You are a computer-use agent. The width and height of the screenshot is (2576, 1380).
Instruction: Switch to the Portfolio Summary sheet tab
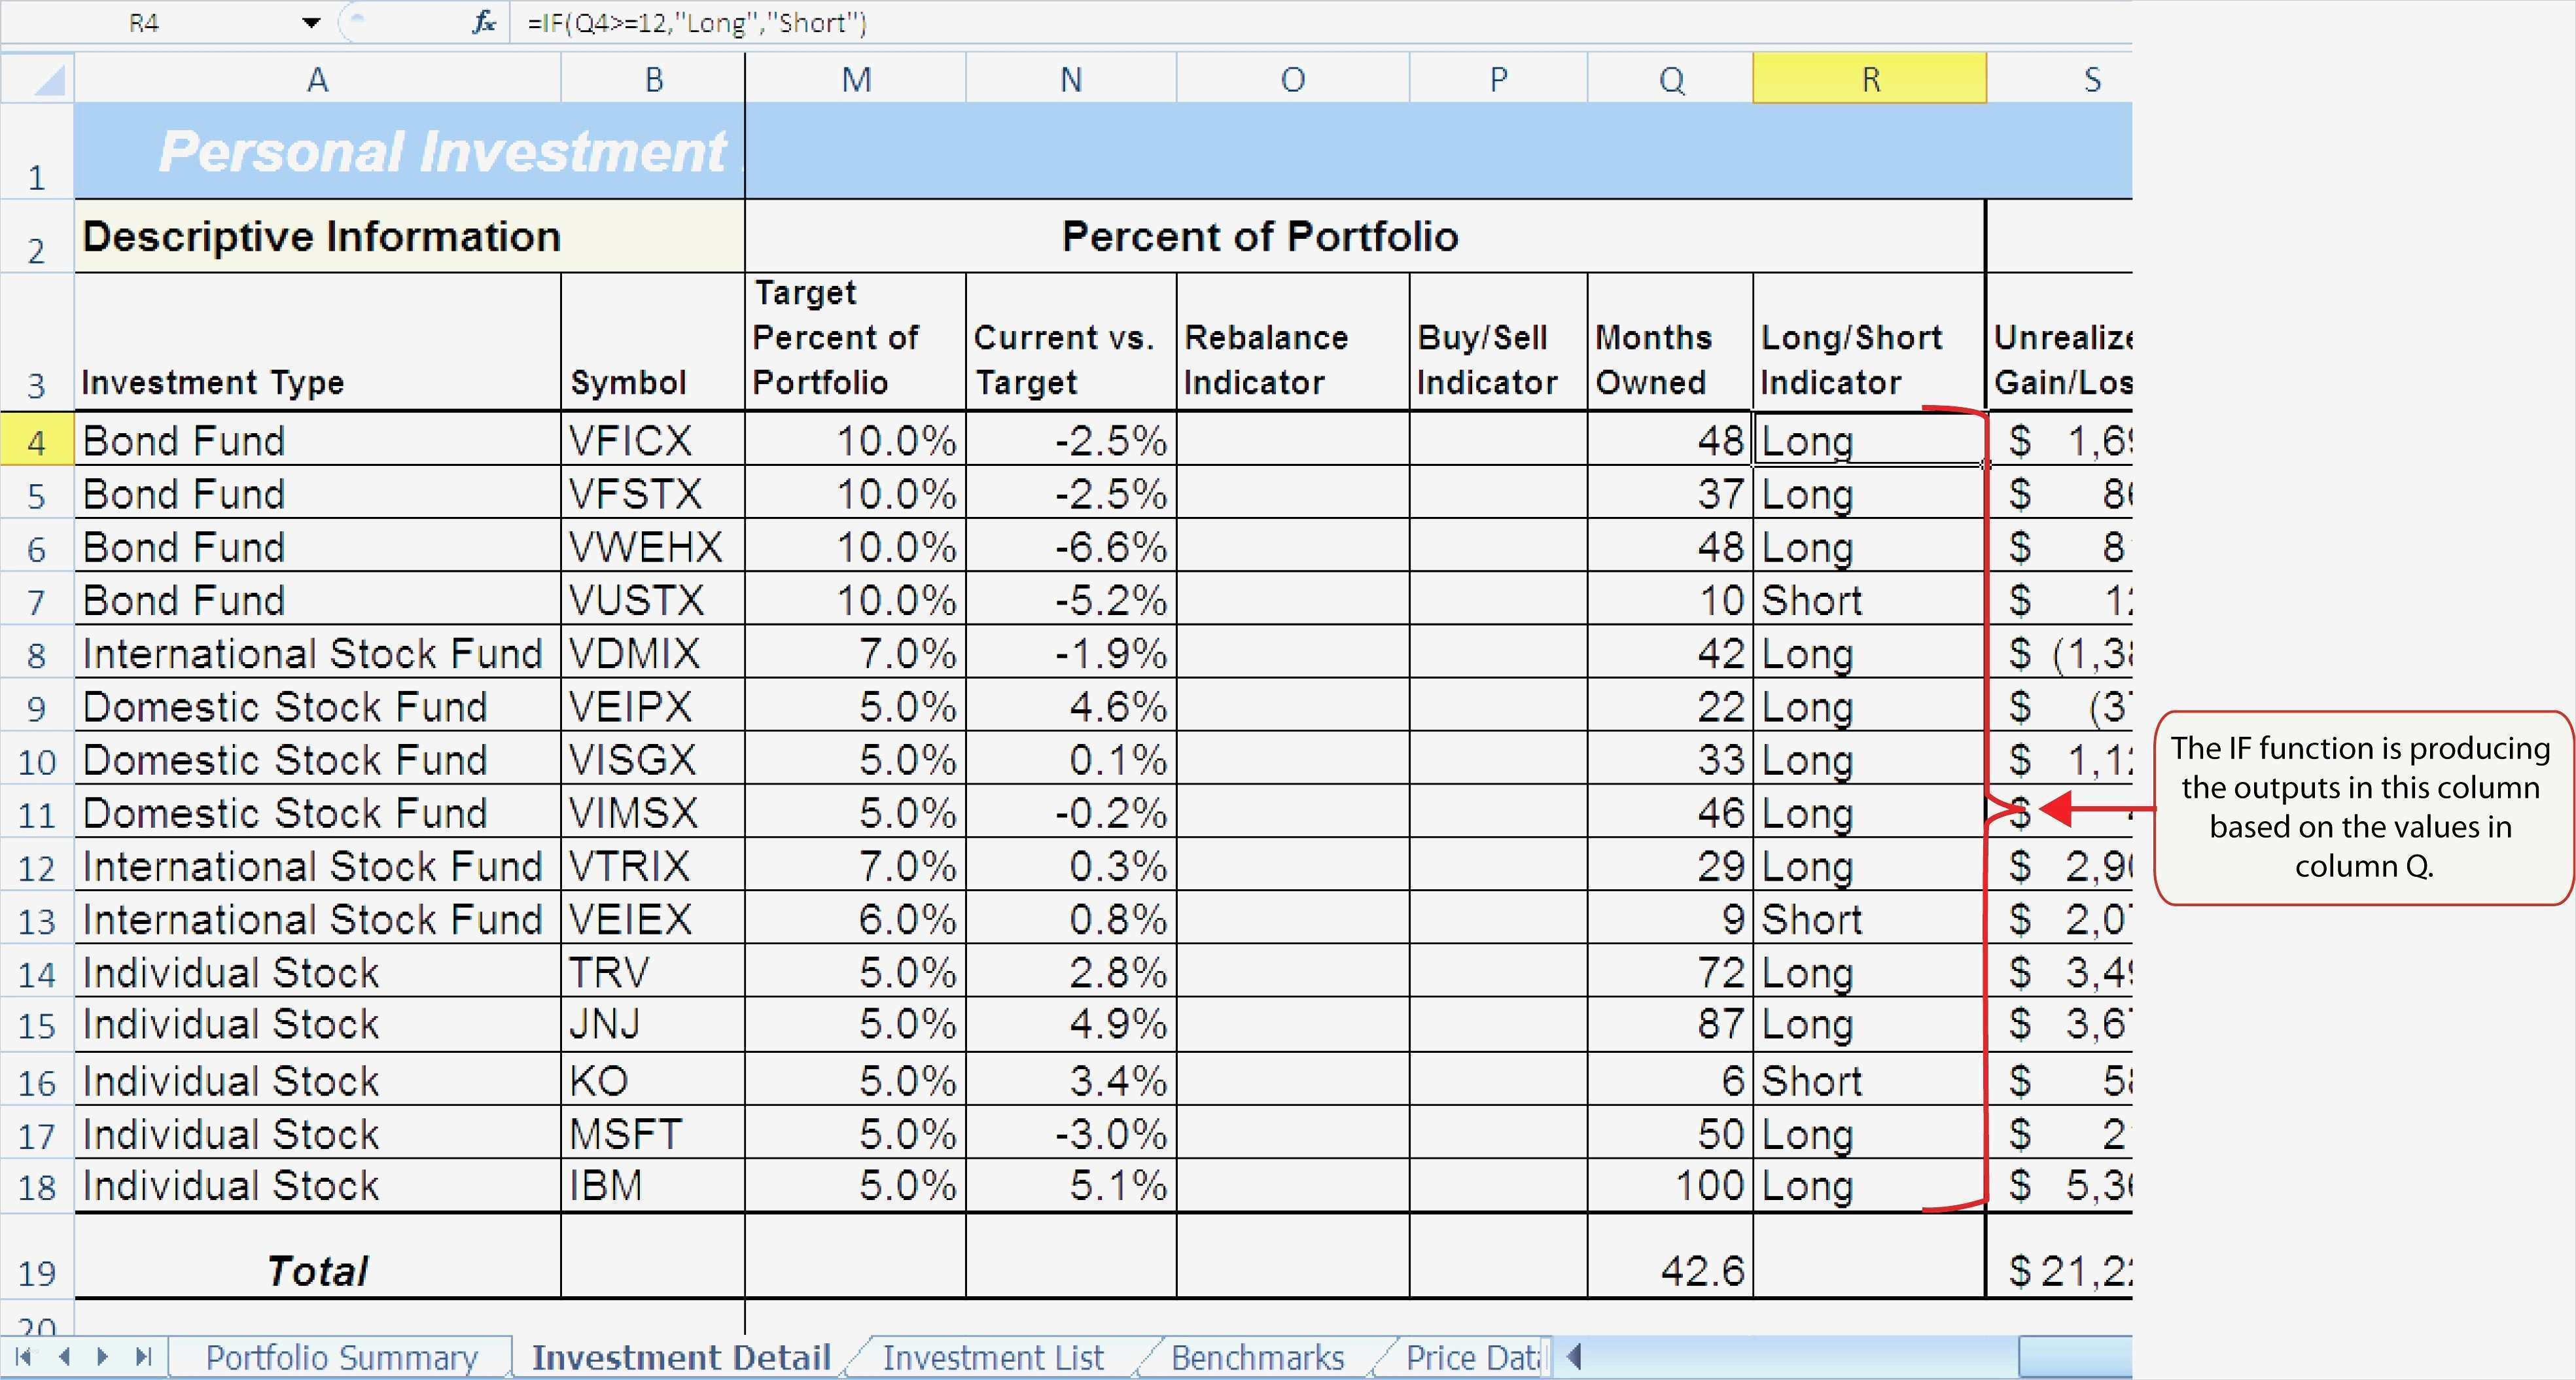pyautogui.click(x=341, y=1358)
